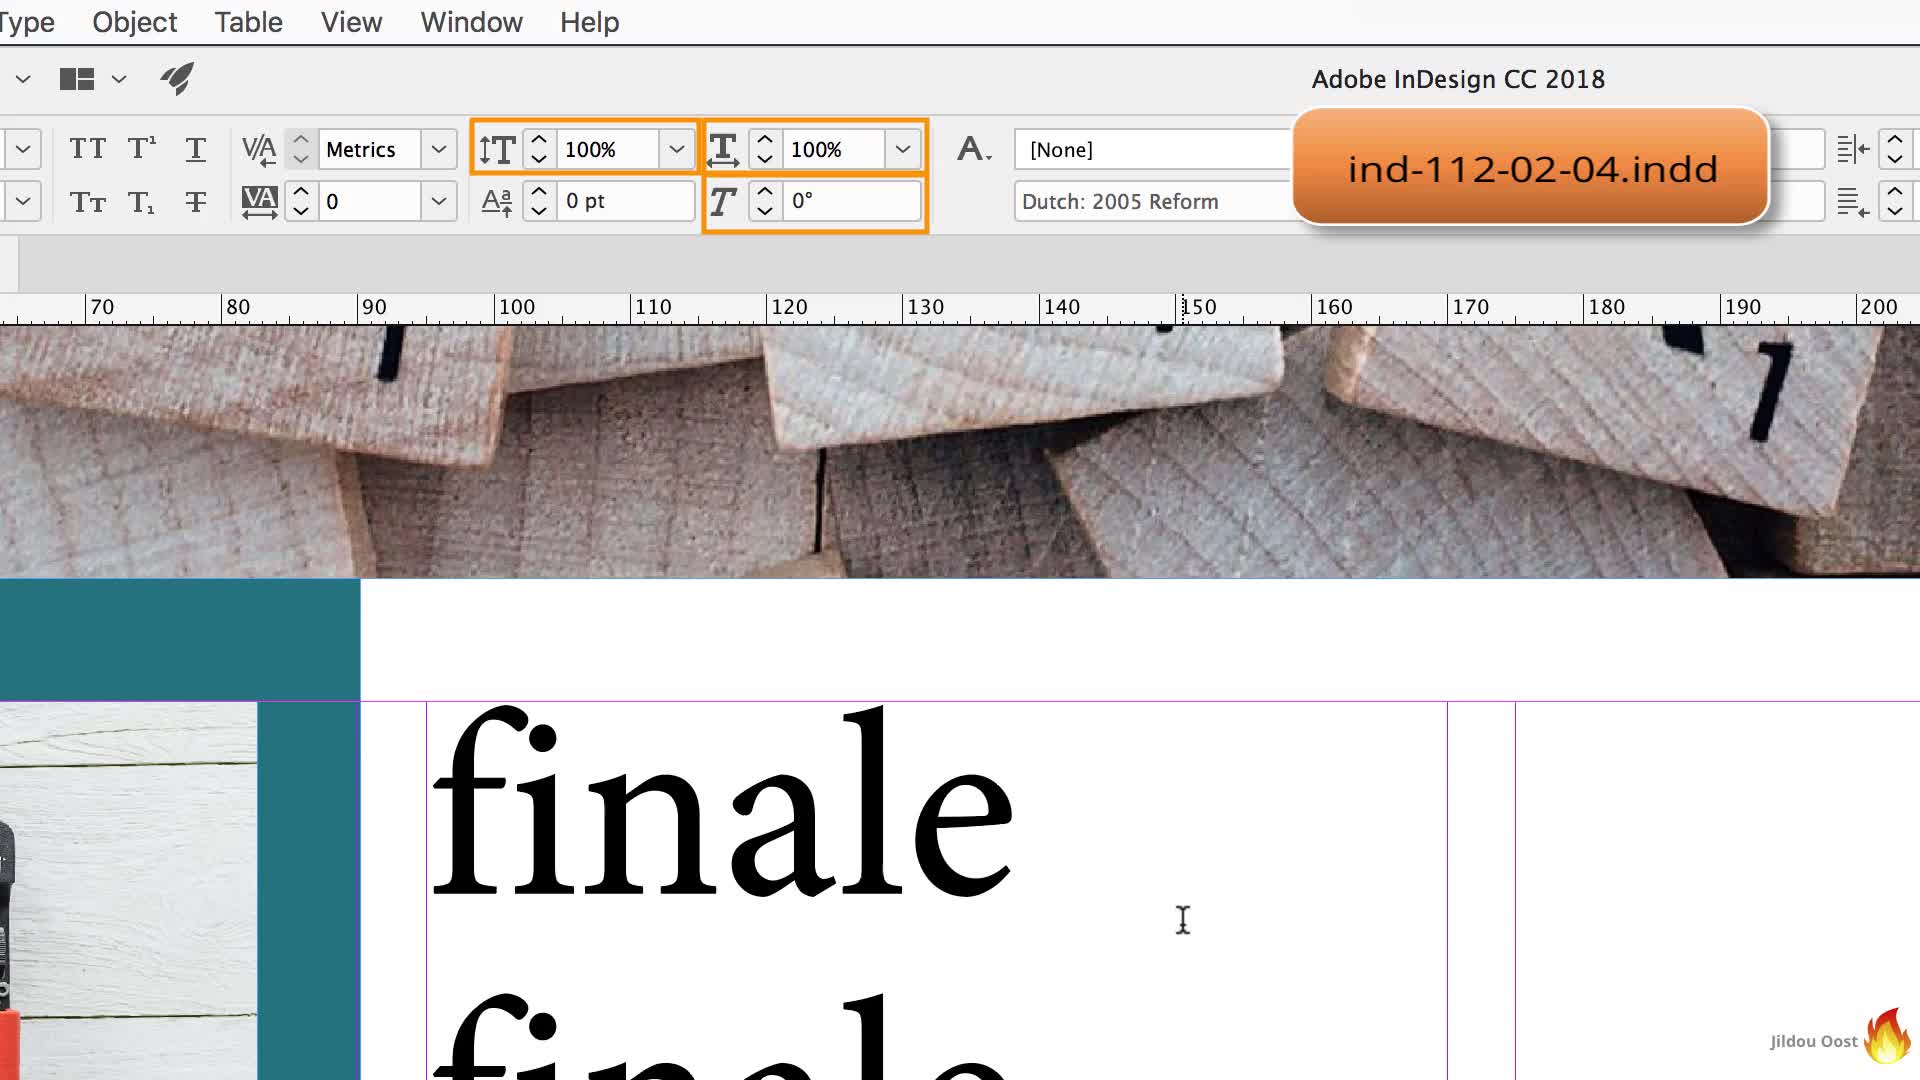Click the Baseline Shift 0 pt field
Viewport: 1920px width, 1080px height.
point(625,201)
